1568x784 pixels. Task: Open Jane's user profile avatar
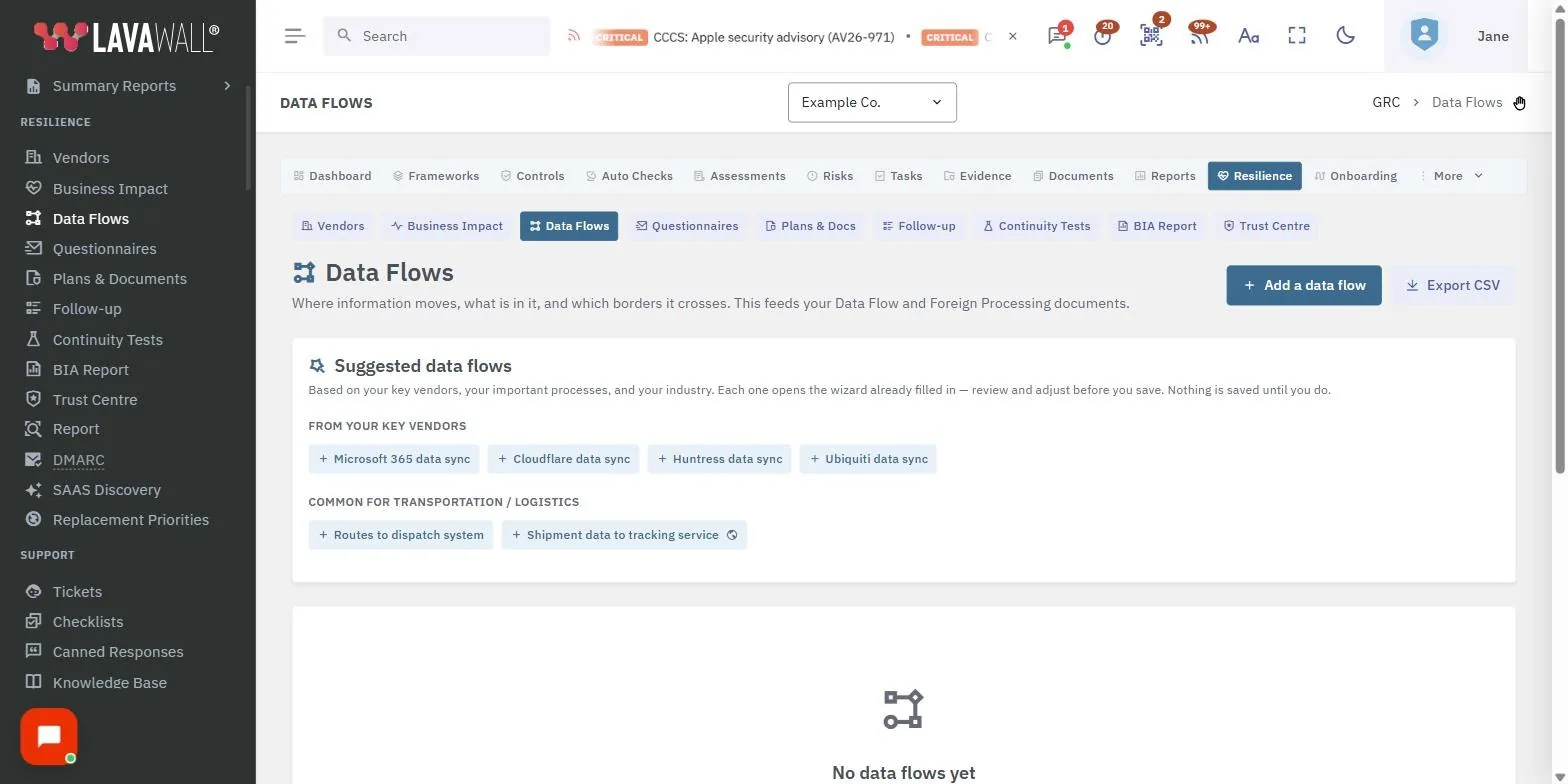coord(1424,36)
